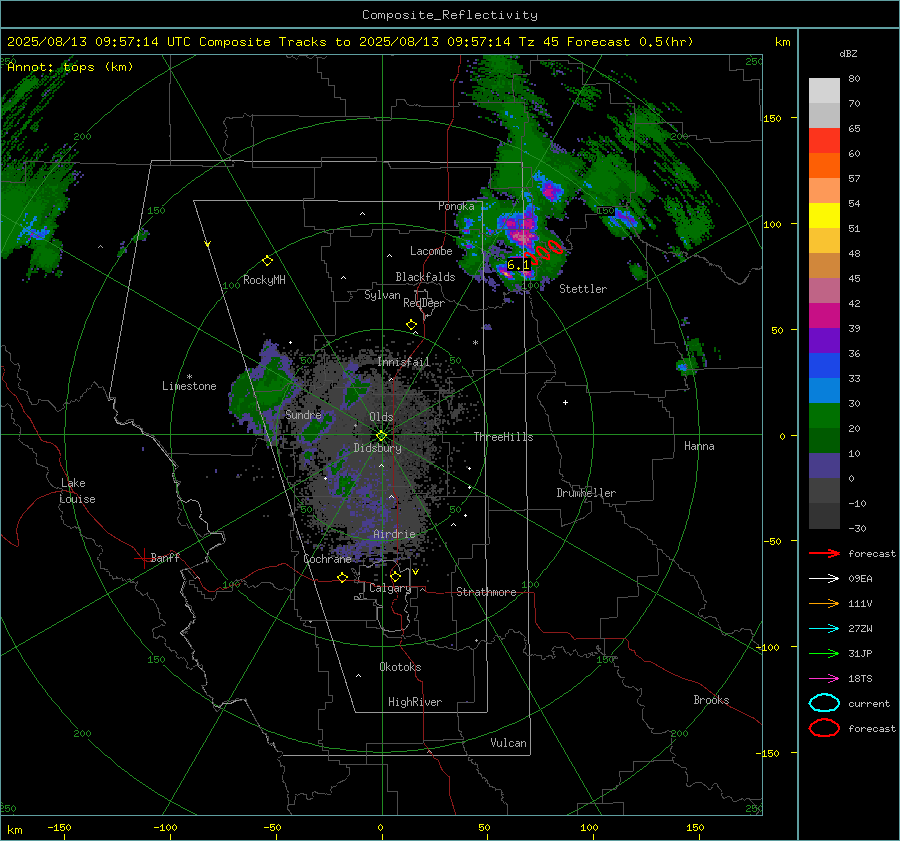The image size is (900, 841).
Task: Click the Innisfail city label
Action: [x=404, y=362]
